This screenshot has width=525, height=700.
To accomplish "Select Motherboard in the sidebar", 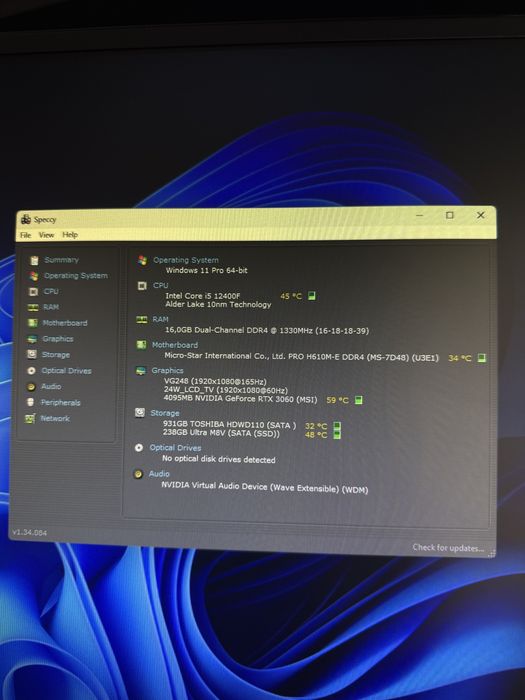I will (x=65, y=323).
